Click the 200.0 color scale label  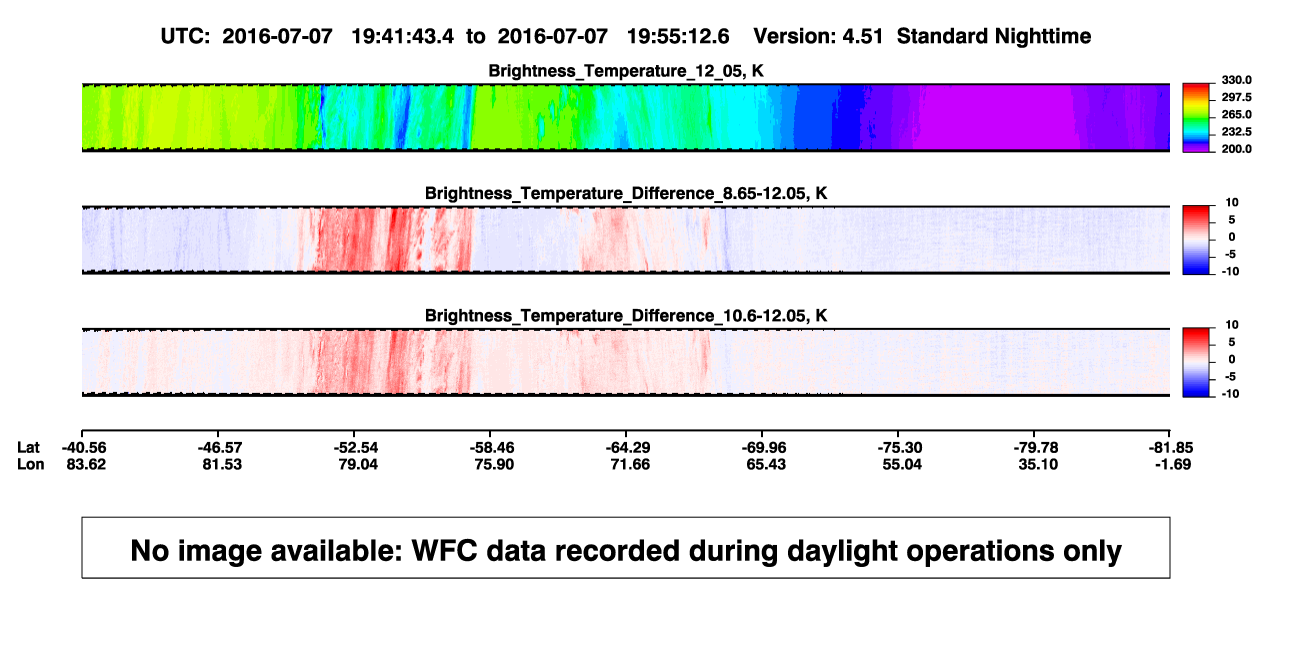[x=1237, y=149]
